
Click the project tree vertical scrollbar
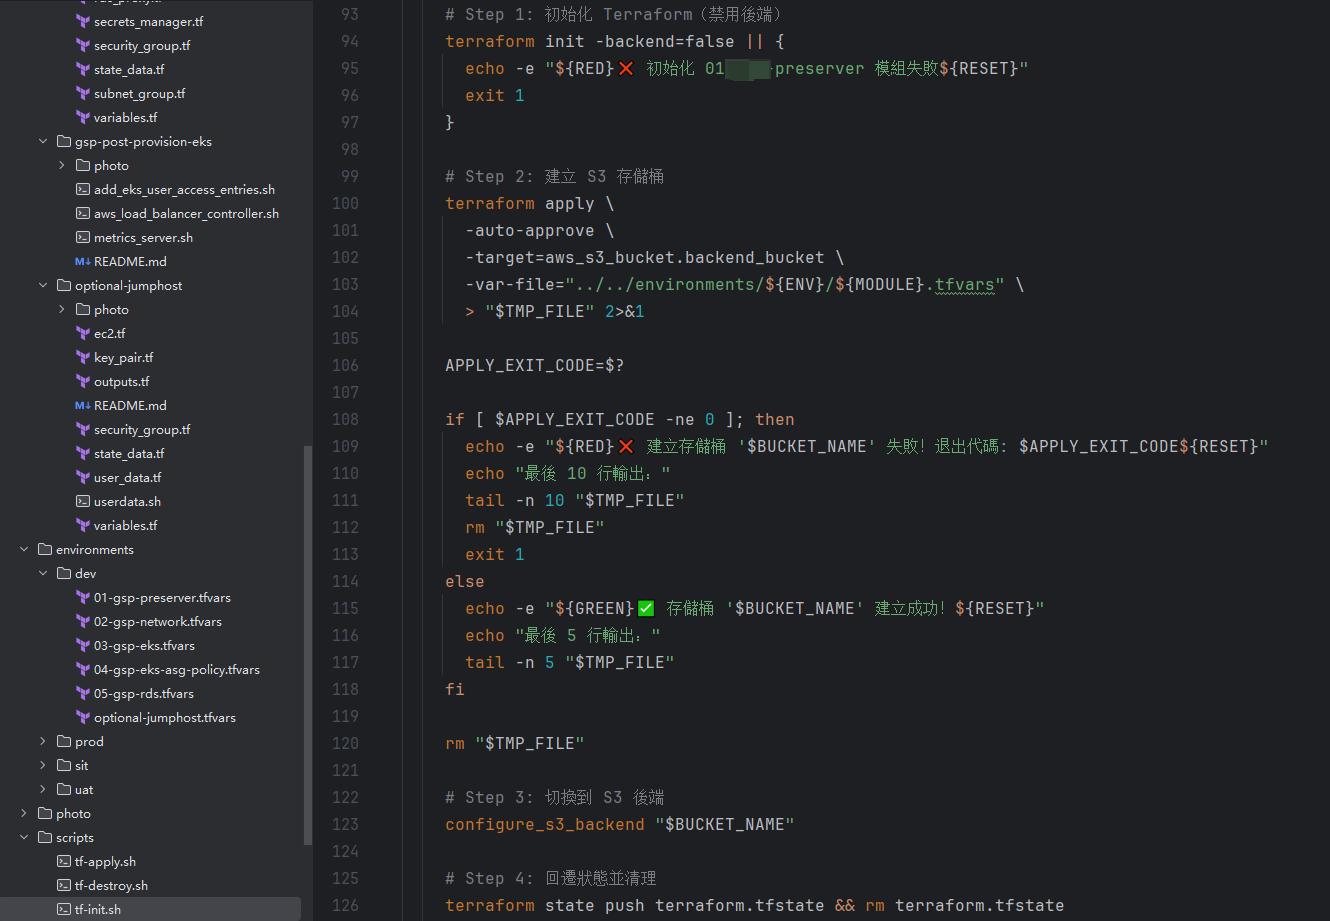[x=308, y=645]
